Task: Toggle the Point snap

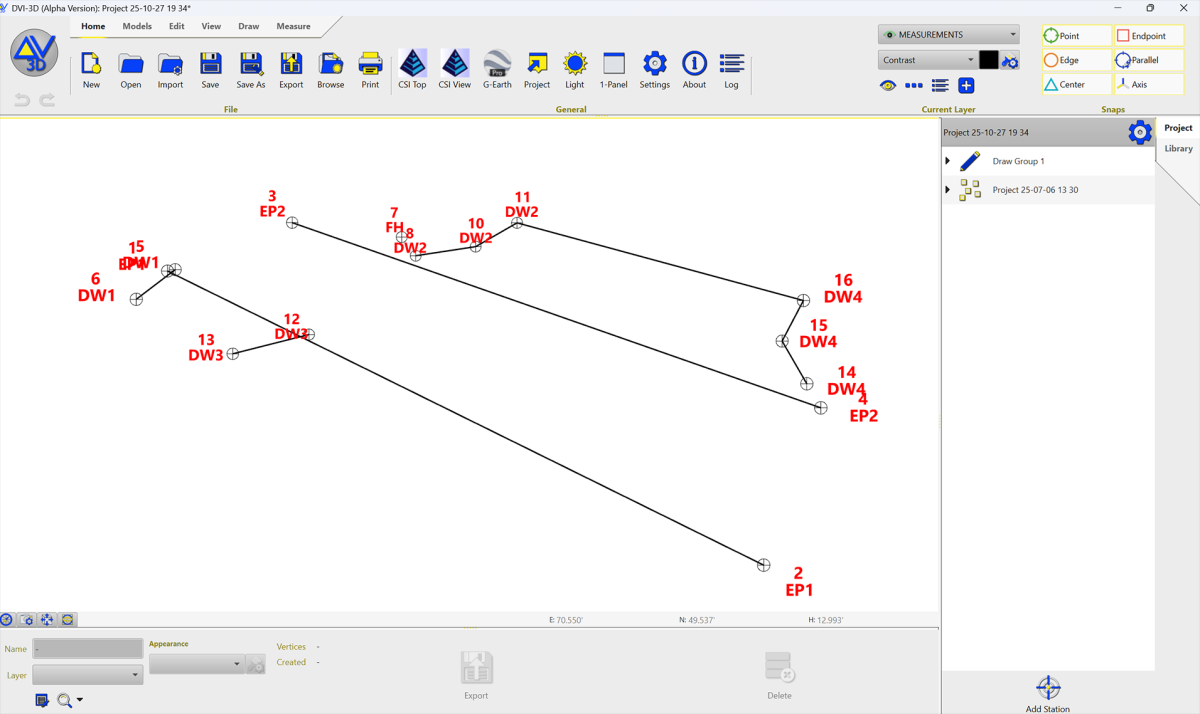Action: (x=1076, y=36)
